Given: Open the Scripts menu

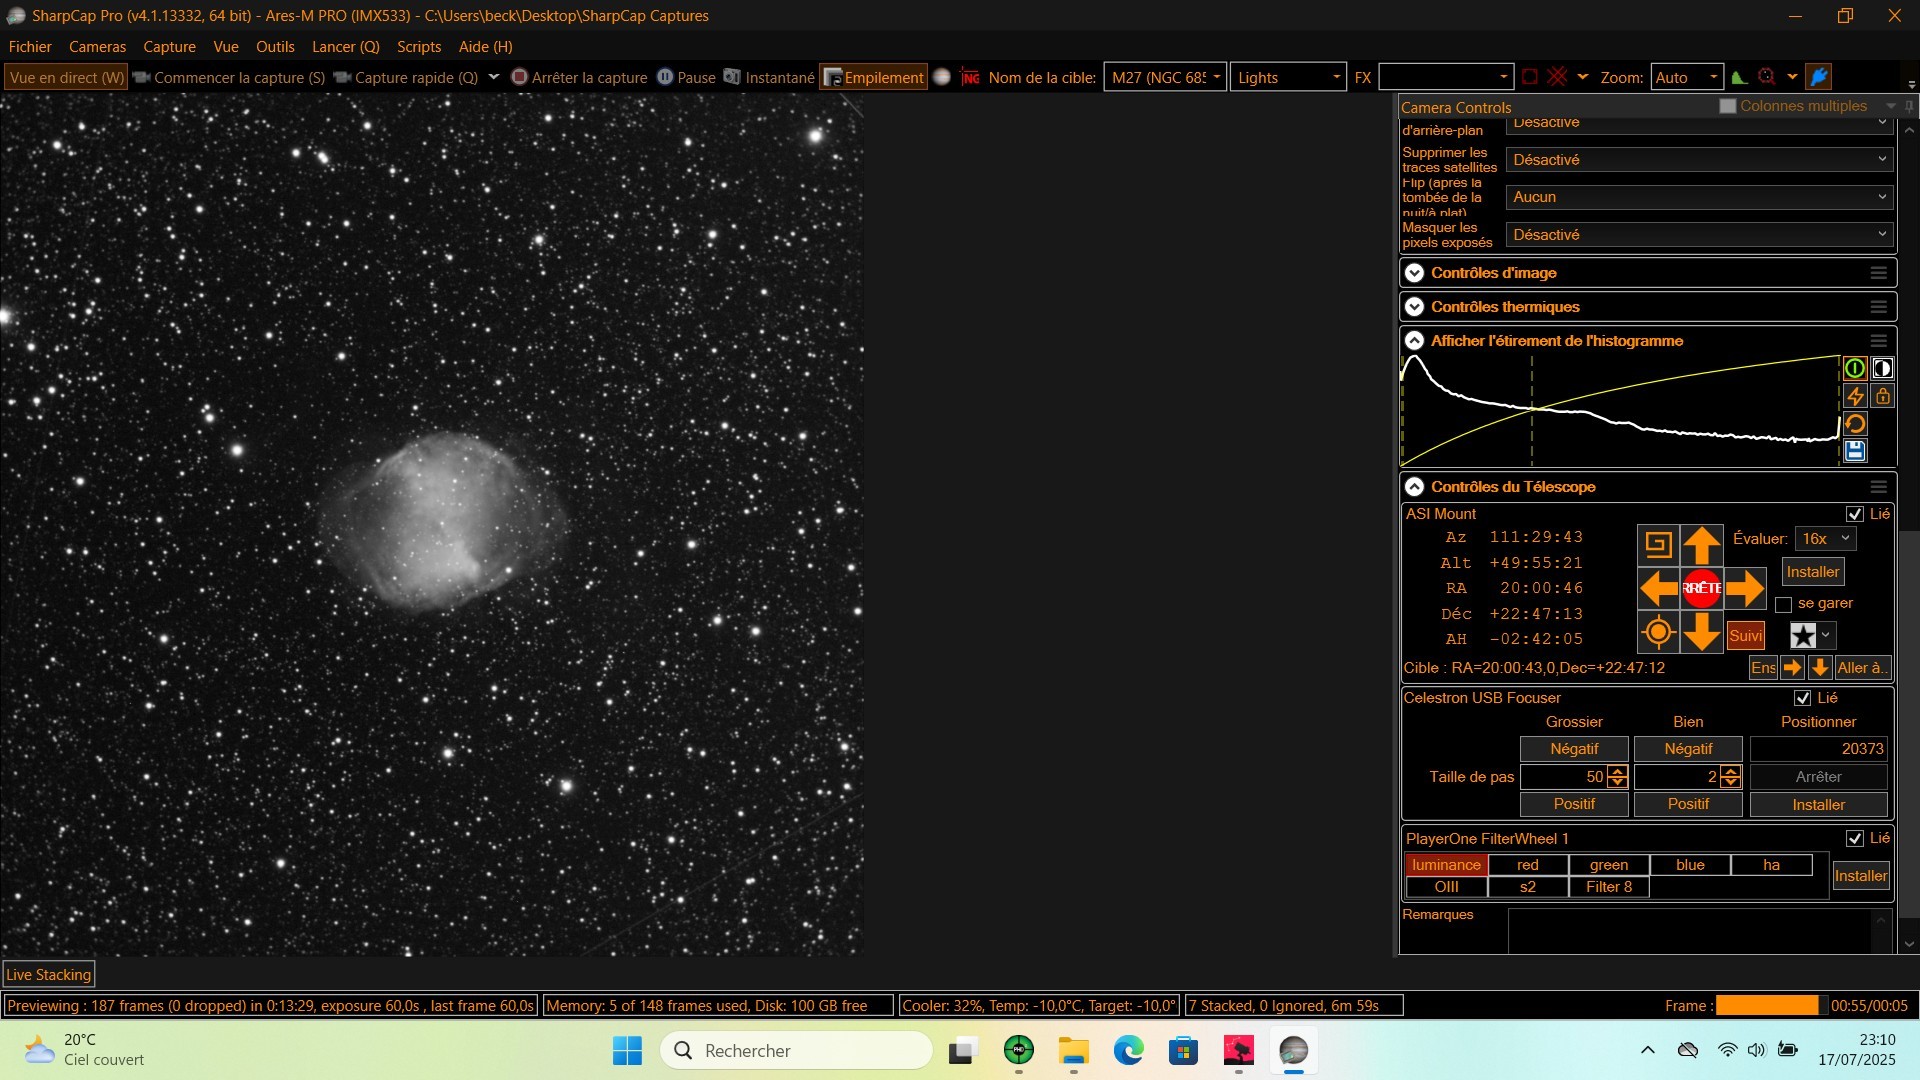Looking at the screenshot, I should tap(419, 47).
